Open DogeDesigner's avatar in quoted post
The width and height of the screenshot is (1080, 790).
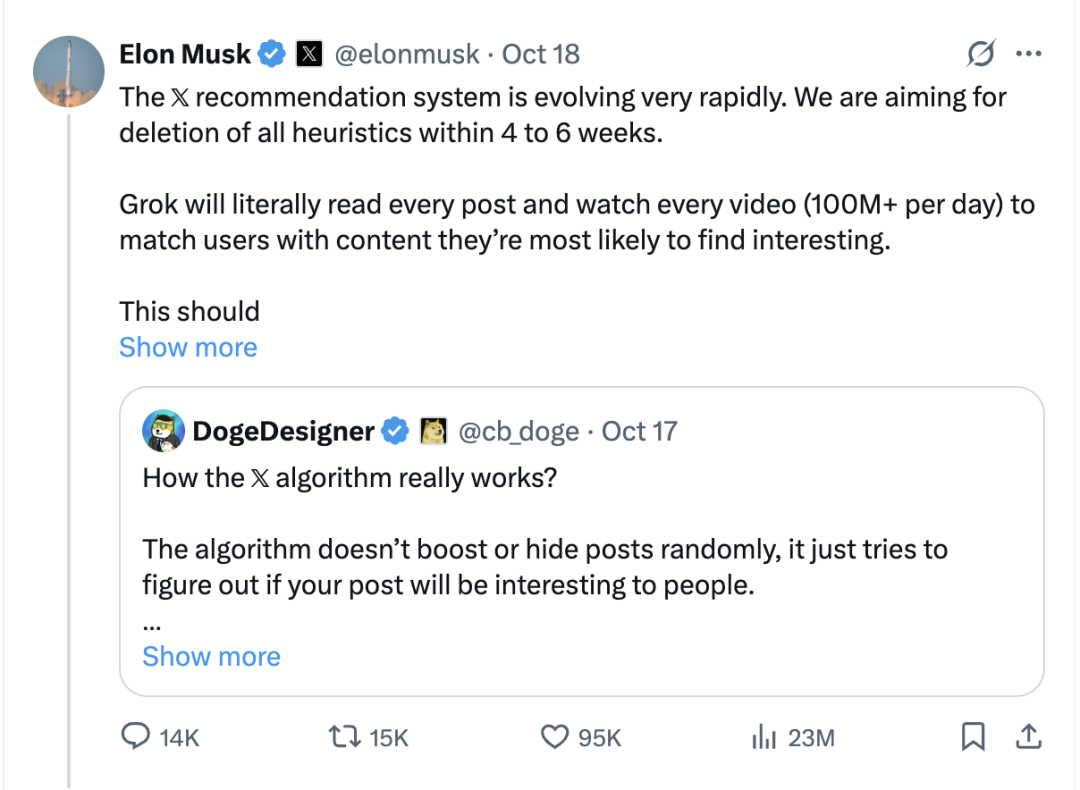(163, 431)
